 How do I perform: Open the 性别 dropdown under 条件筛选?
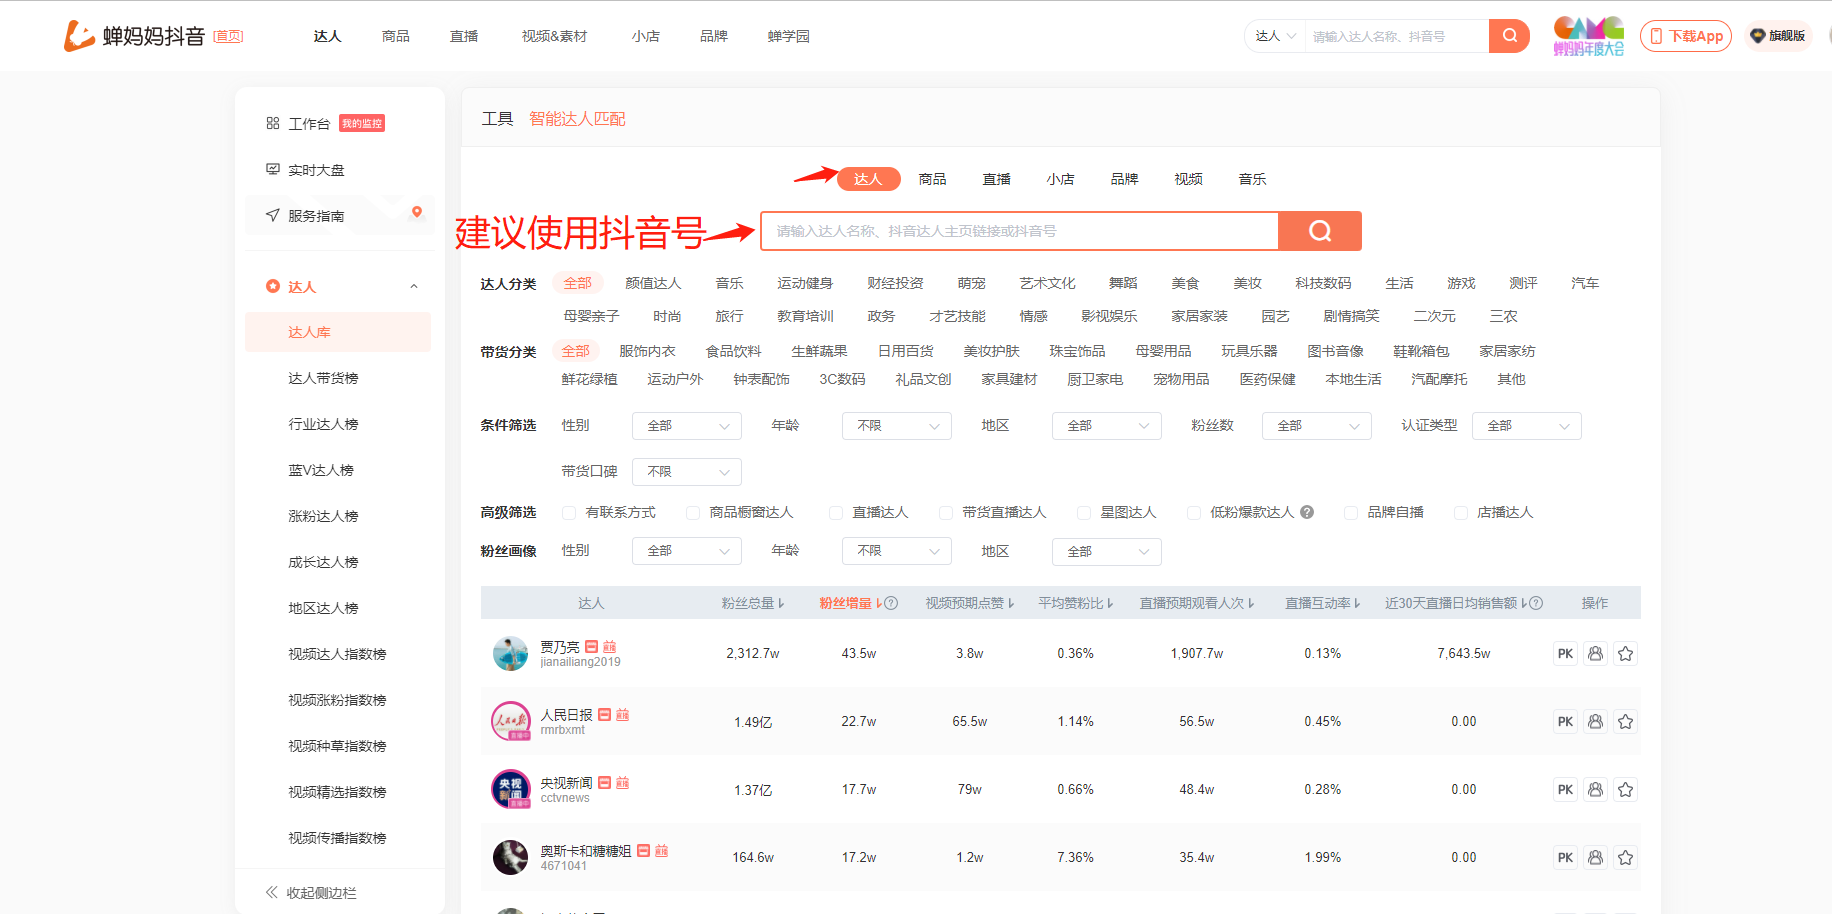[x=687, y=426]
